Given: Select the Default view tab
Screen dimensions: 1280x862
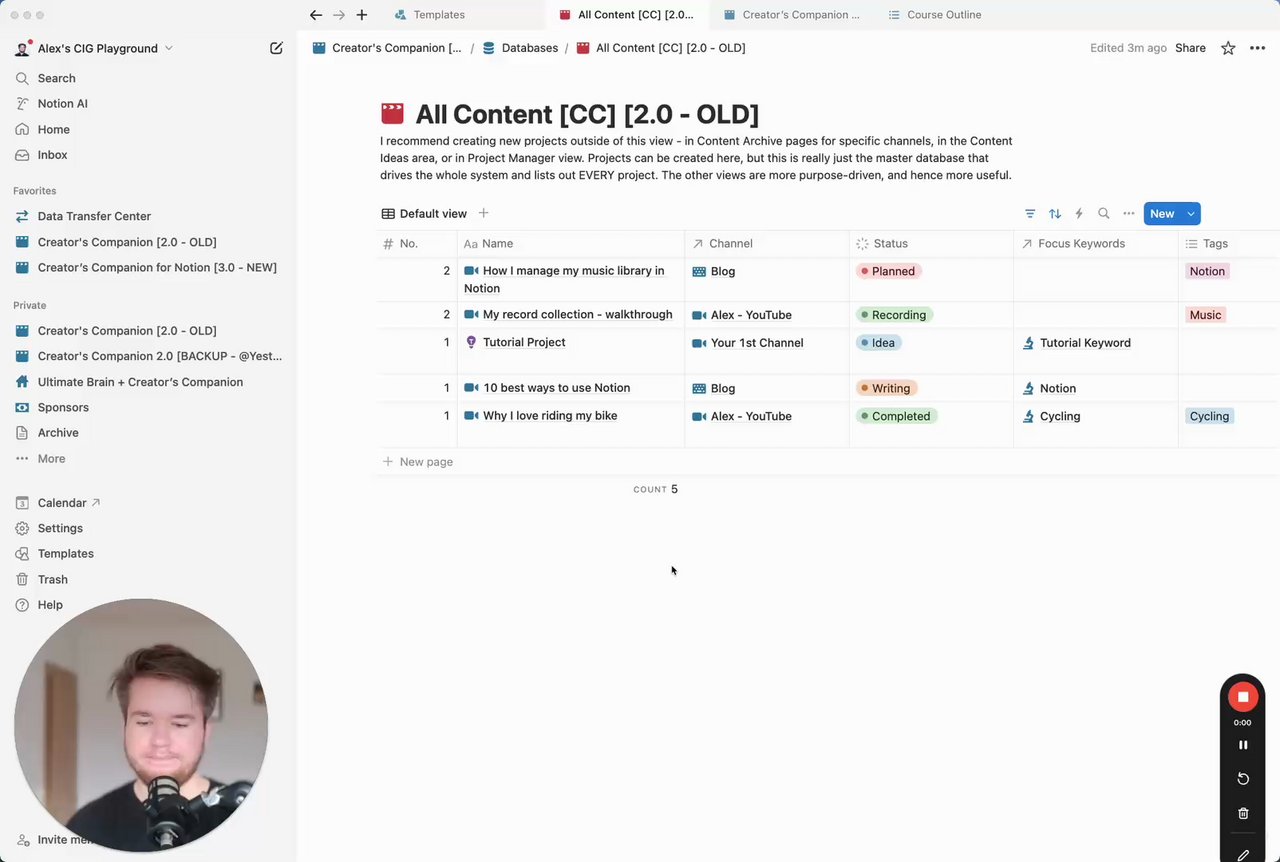Looking at the screenshot, I should pos(424,214).
